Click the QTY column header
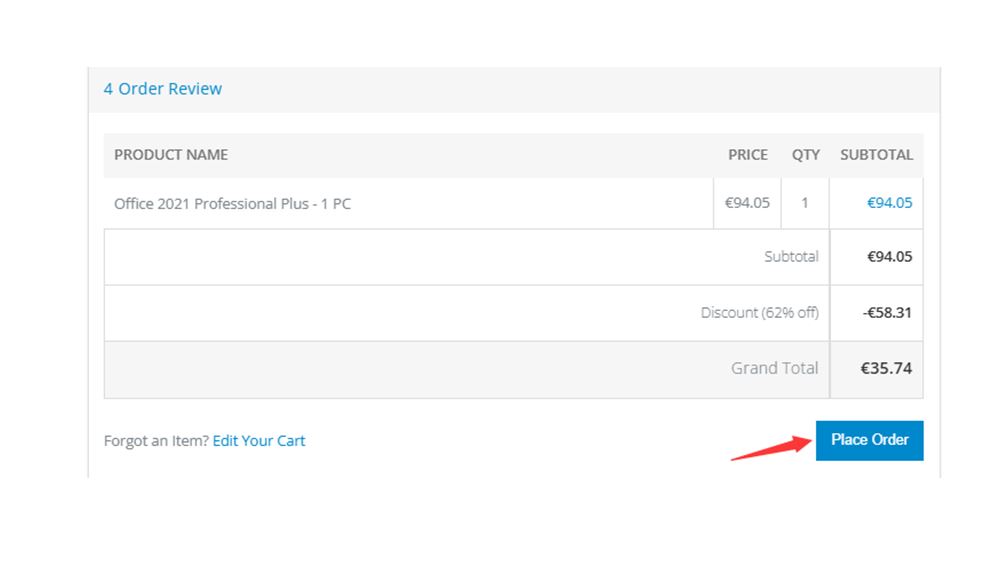Viewport: 993px width, 585px height. click(806, 154)
